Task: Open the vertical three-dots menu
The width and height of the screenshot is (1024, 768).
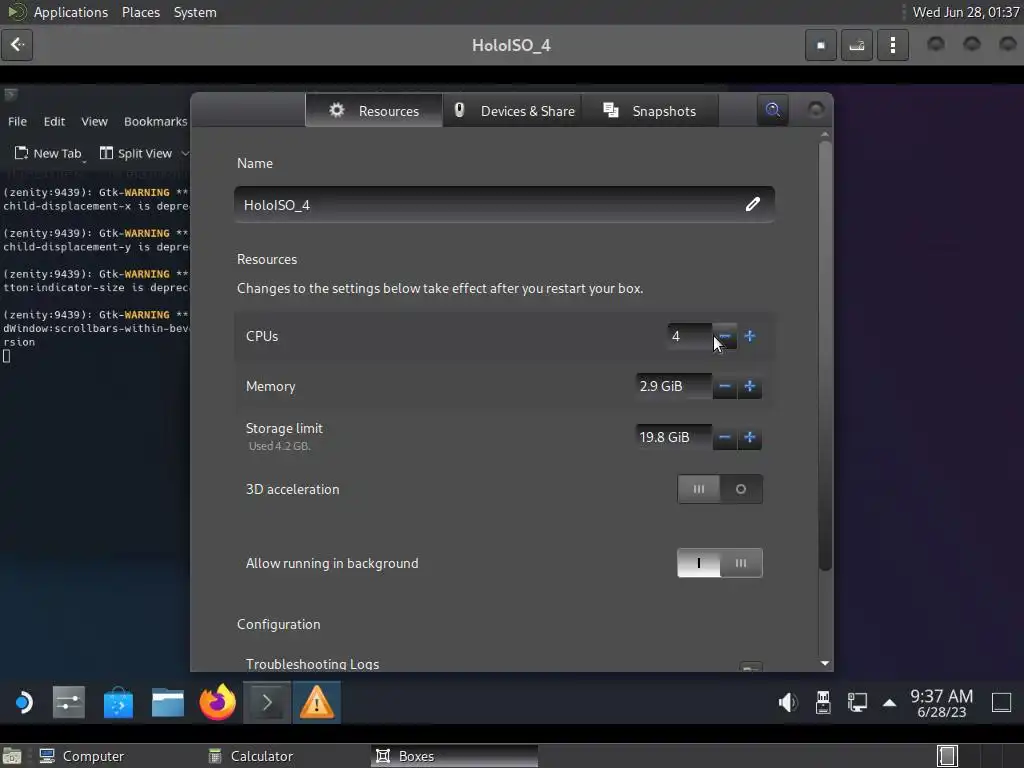Action: point(893,45)
